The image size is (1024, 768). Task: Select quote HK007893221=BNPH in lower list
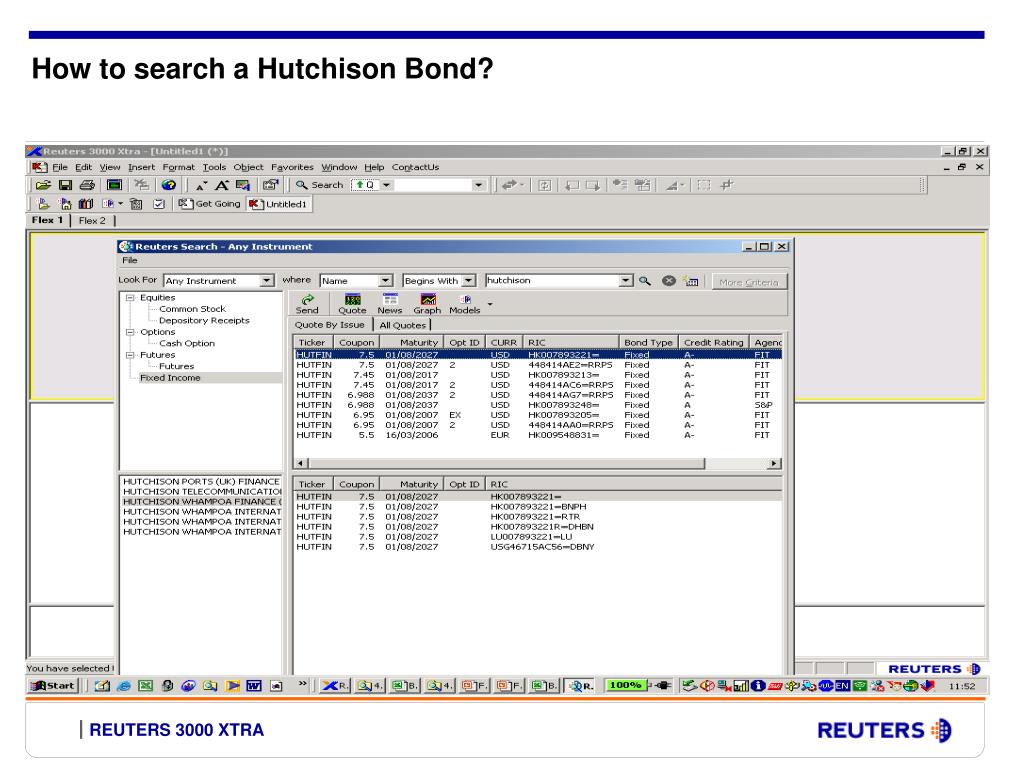click(x=537, y=507)
